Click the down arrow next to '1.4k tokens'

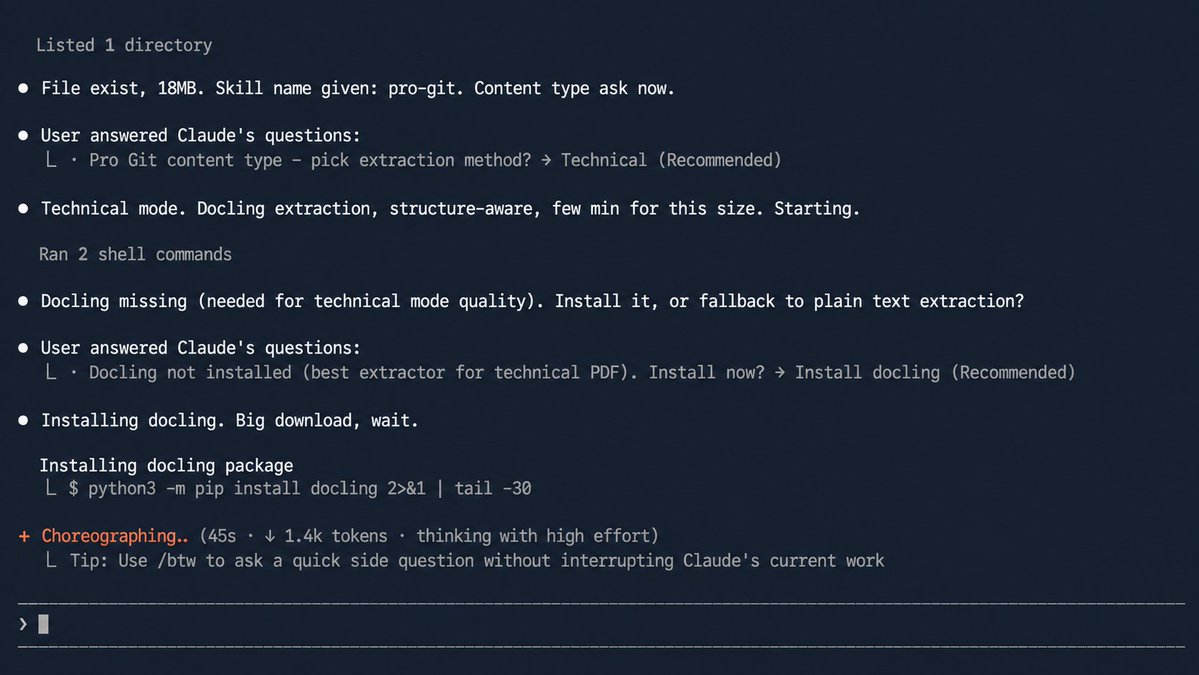pyautogui.click(x=270, y=537)
